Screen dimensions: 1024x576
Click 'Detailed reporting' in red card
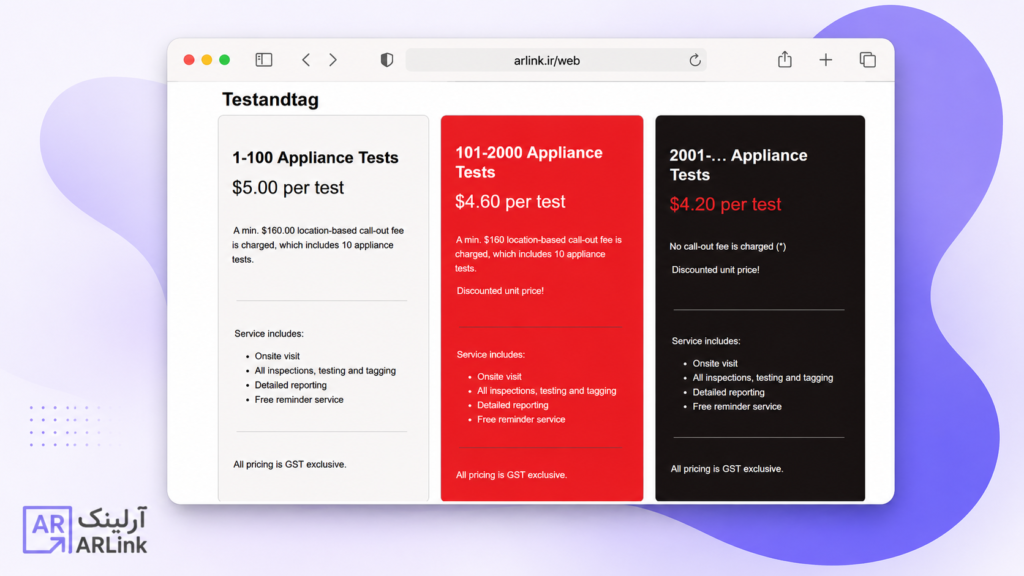tap(512, 405)
